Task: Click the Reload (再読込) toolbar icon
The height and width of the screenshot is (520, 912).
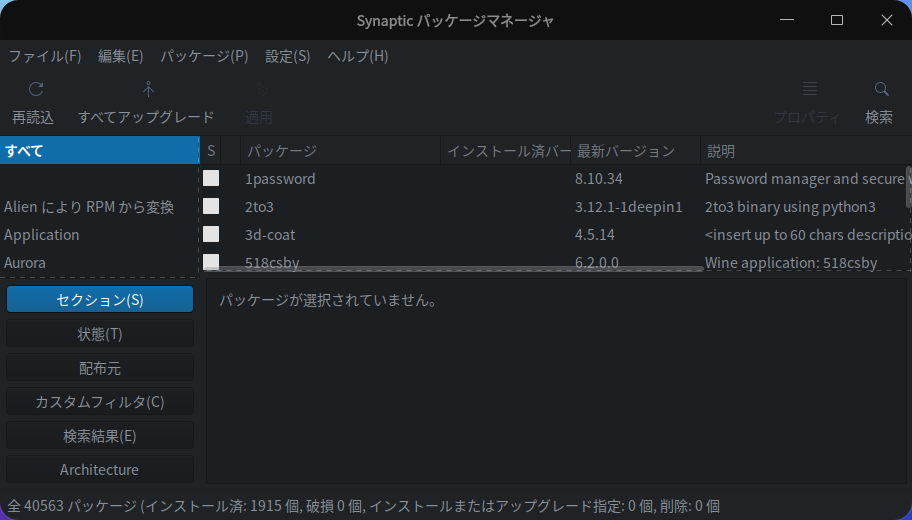Action: [36, 89]
